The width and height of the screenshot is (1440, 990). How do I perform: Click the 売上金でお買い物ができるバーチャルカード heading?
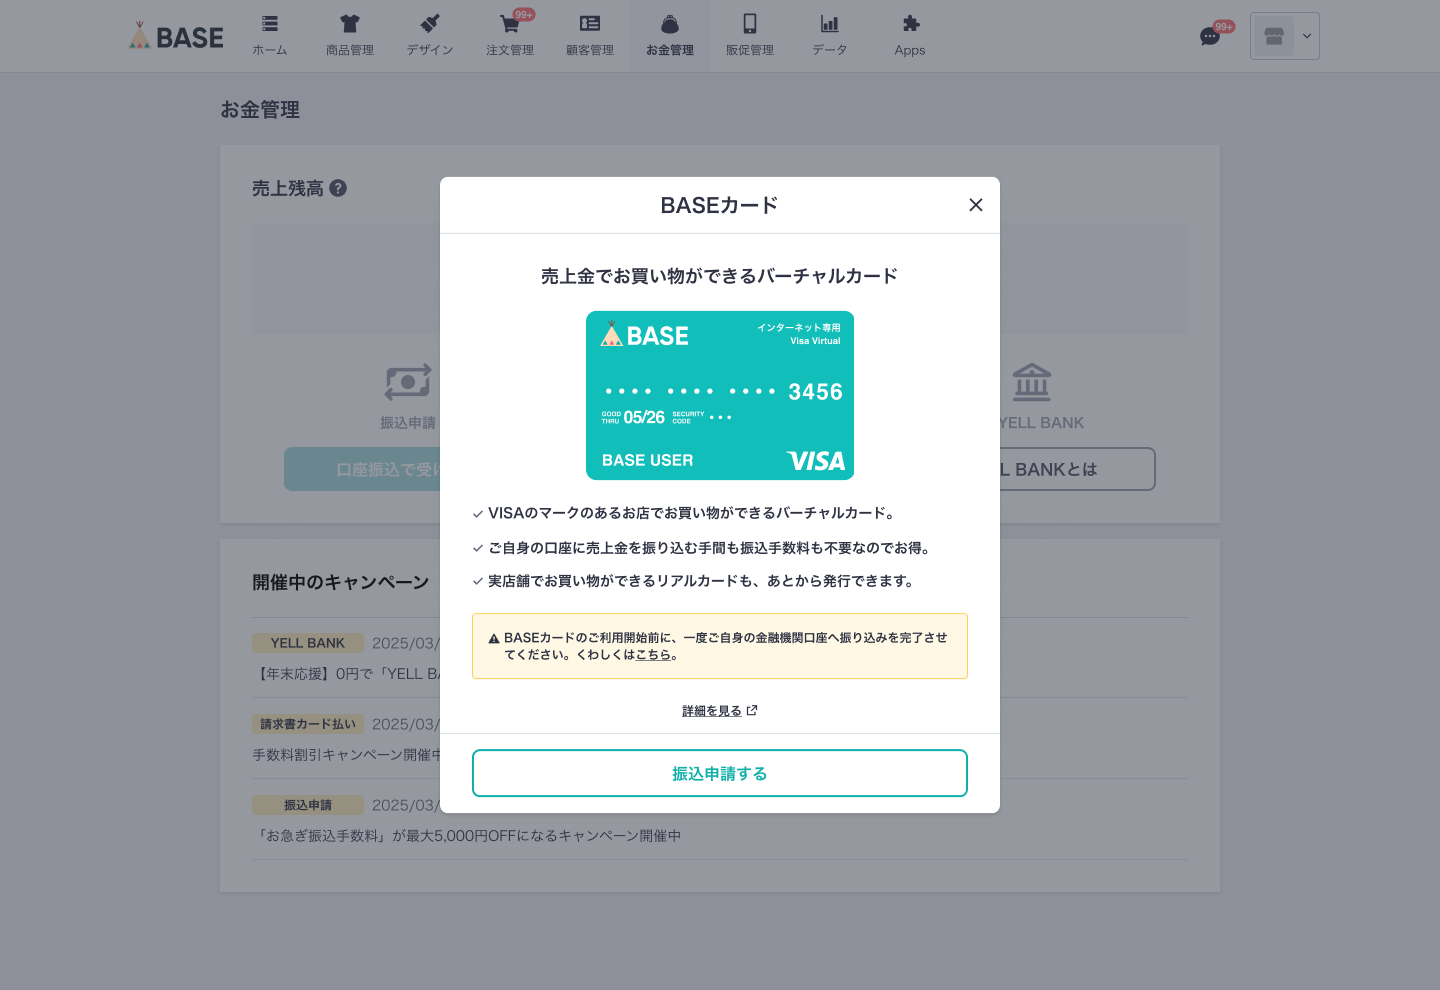click(x=720, y=276)
